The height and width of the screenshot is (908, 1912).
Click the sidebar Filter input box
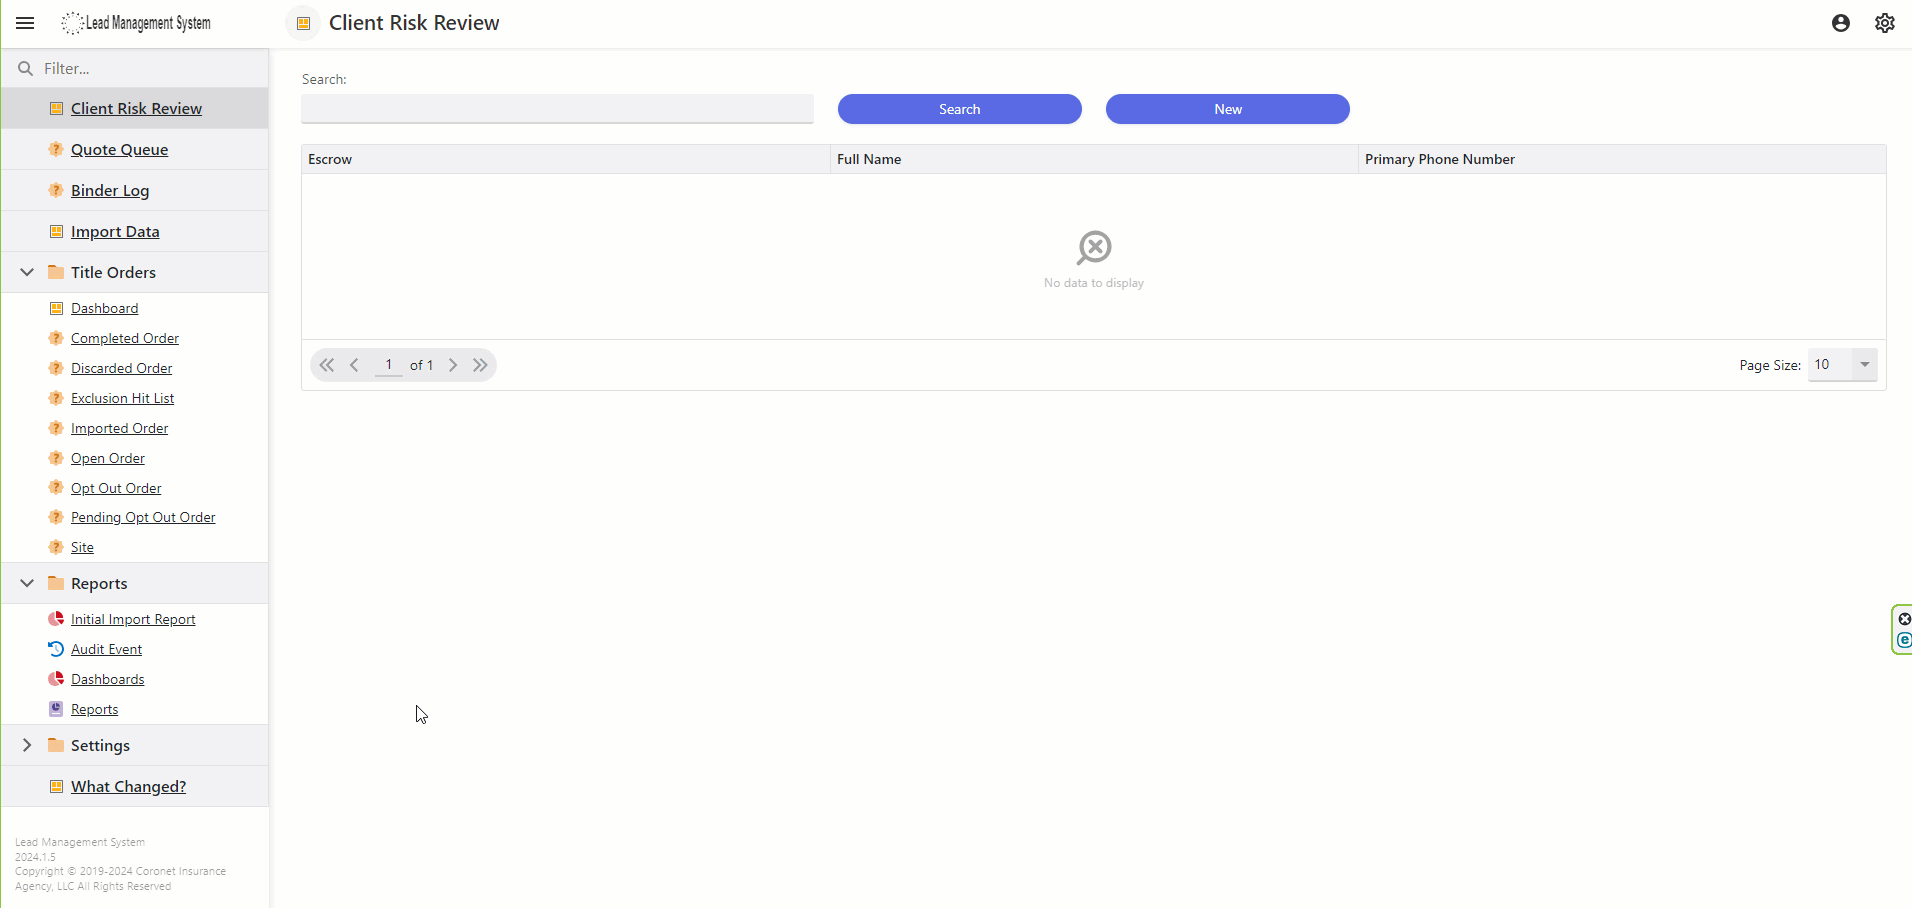click(150, 68)
